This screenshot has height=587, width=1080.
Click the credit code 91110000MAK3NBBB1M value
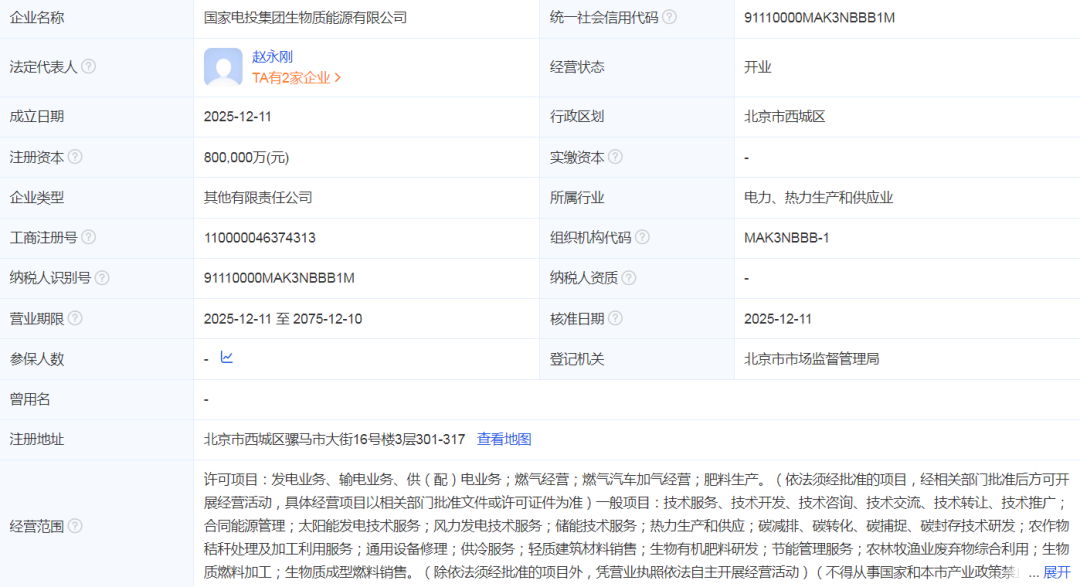819,17
